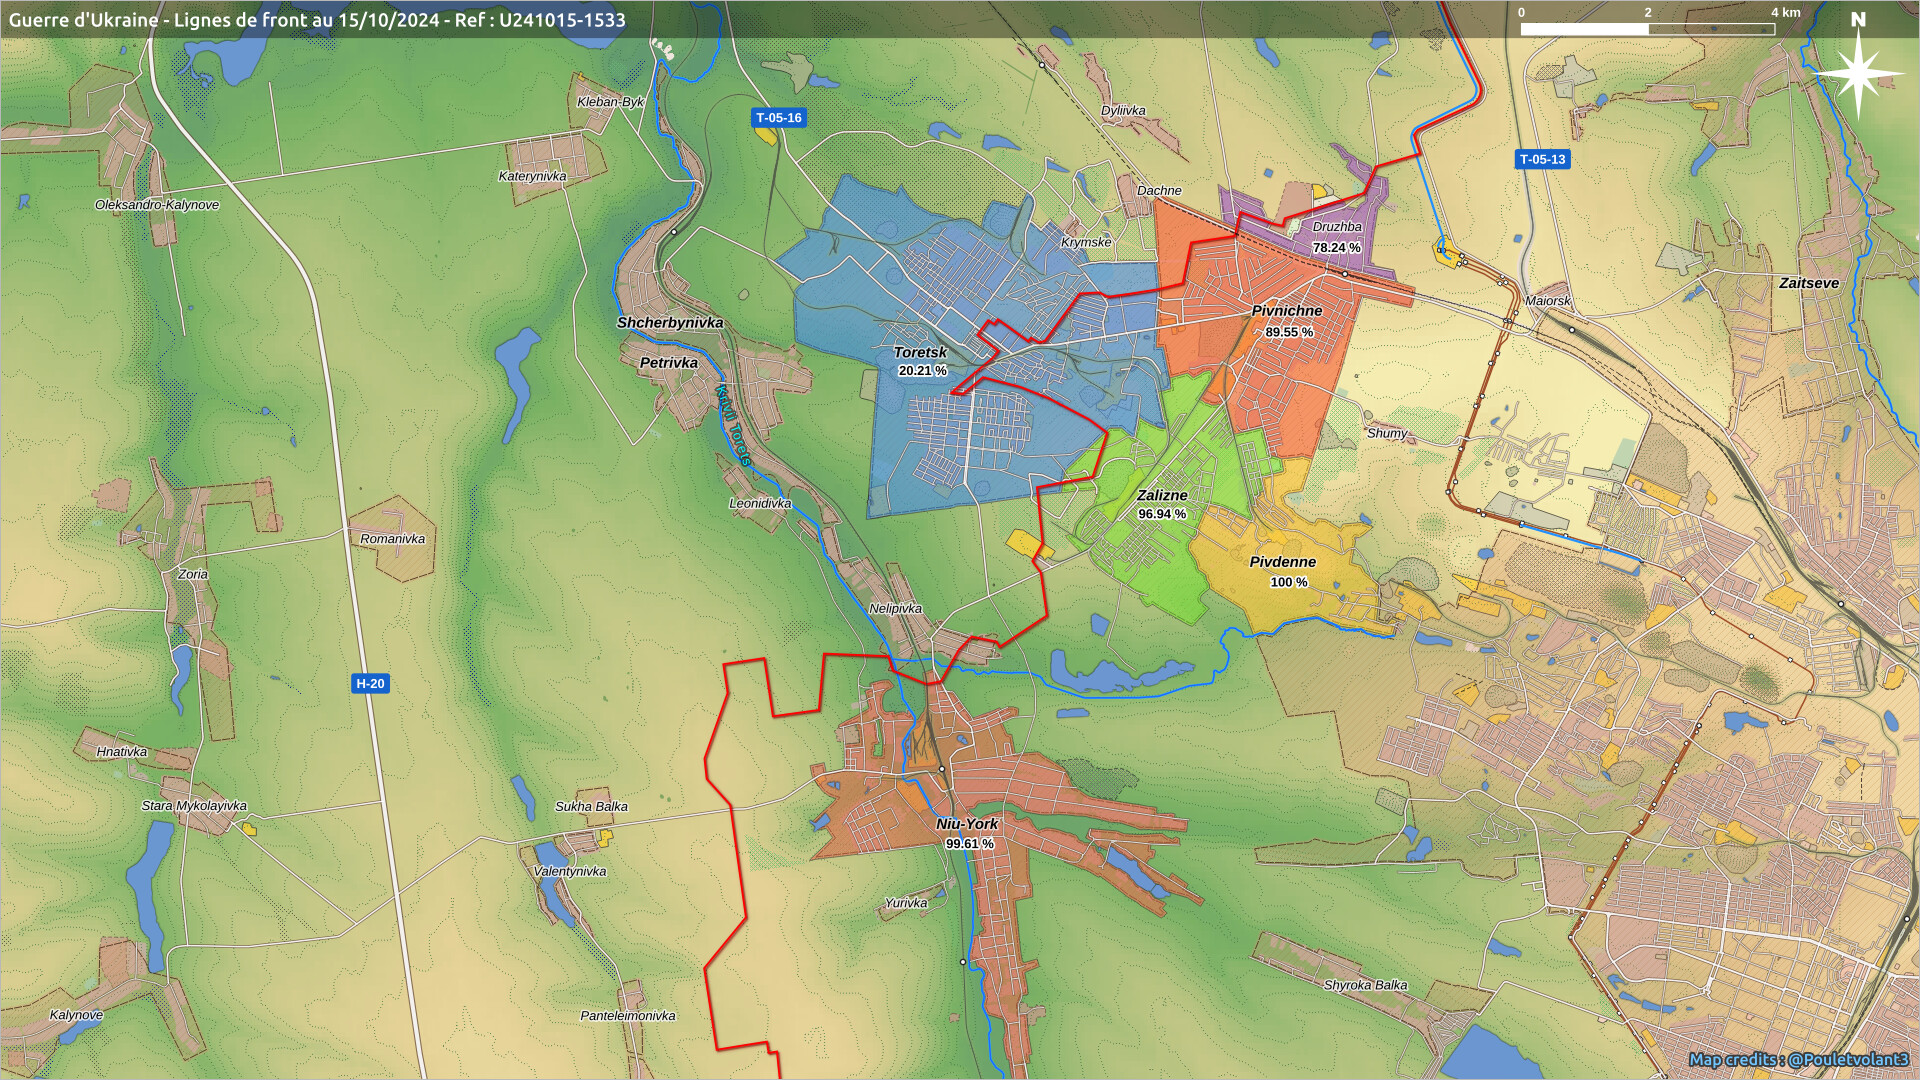The image size is (1920, 1080).
Task: Click the T-05-13 road shield
Action: click(x=1542, y=159)
